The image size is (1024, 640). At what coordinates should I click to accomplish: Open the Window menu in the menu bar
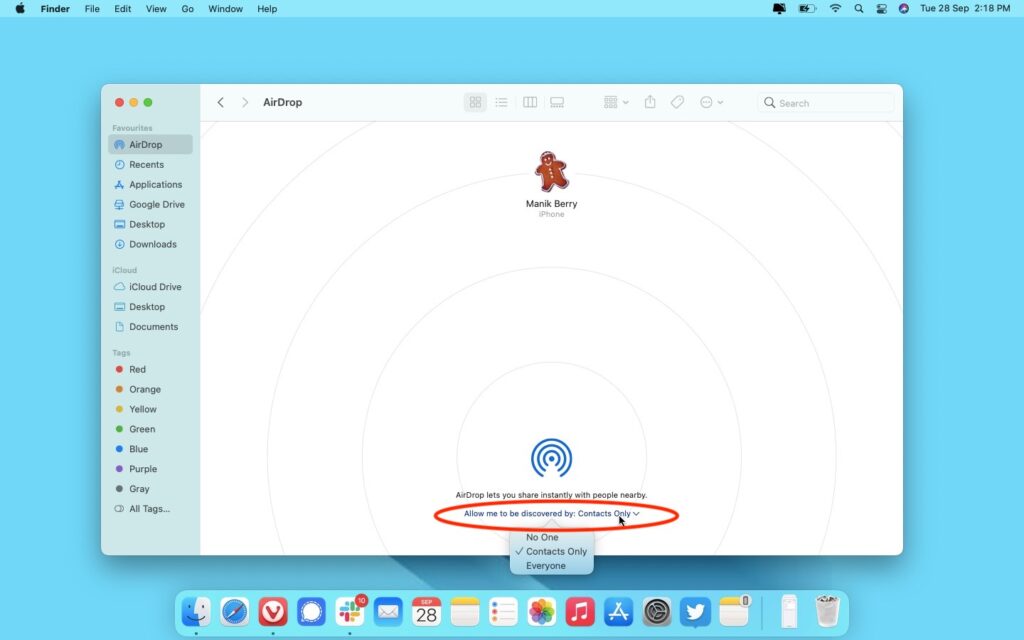(x=225, y=8)
